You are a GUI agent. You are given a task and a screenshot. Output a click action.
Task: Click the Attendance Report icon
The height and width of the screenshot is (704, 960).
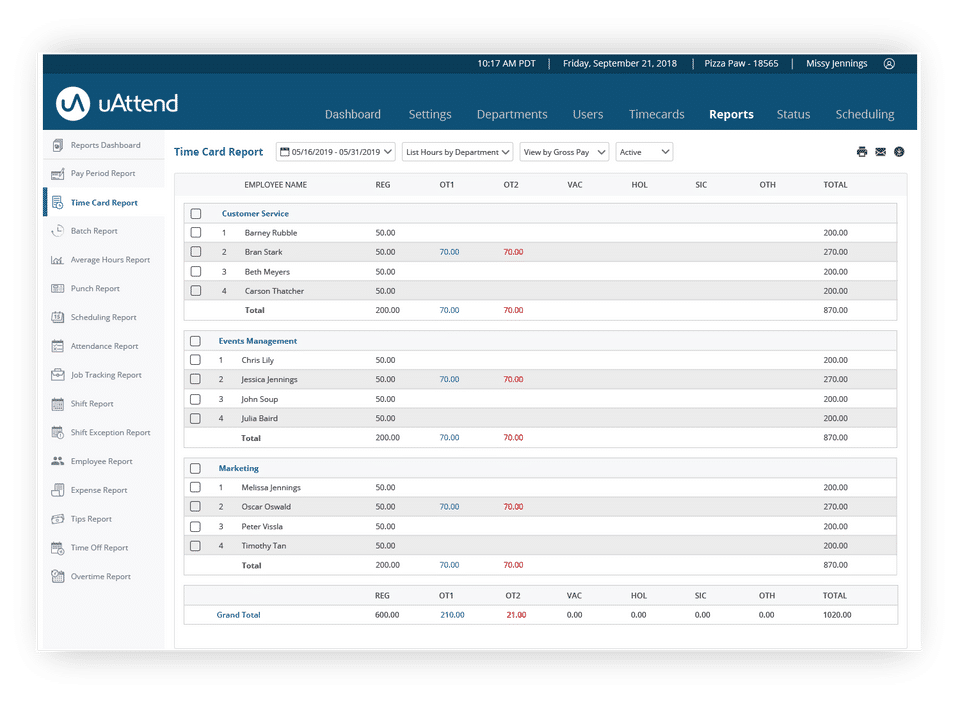58,346
